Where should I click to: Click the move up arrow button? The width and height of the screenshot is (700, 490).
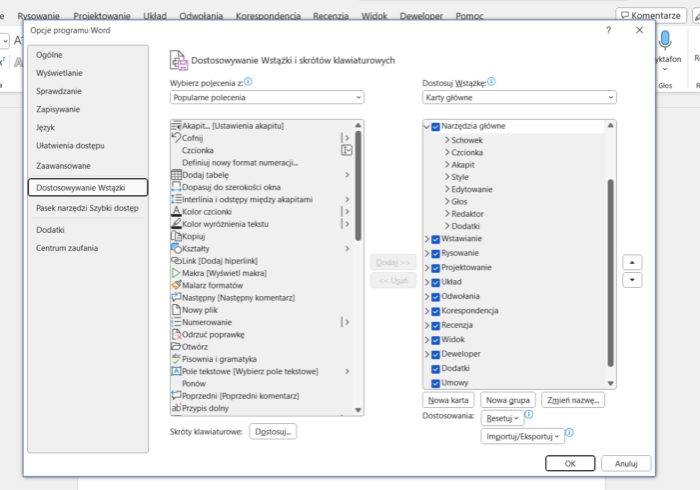pos(632,262)
